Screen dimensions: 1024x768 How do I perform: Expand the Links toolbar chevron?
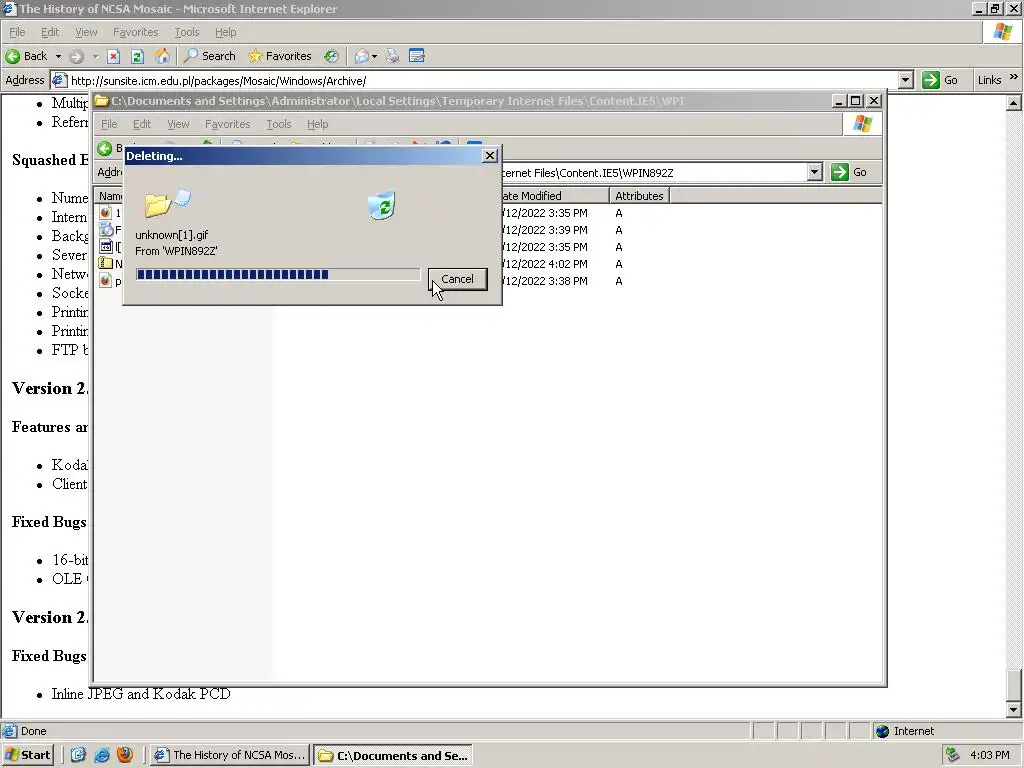click(x=1014, y=77)
